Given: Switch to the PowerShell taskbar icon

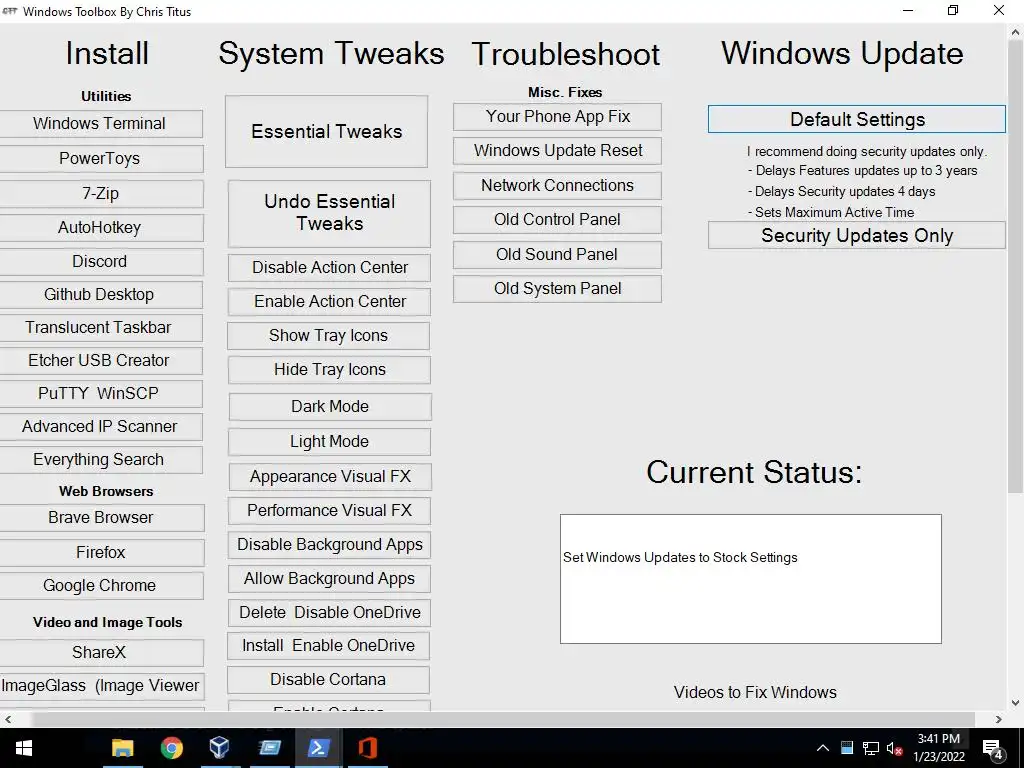Looking at the screenshot, I should [318, 748].
